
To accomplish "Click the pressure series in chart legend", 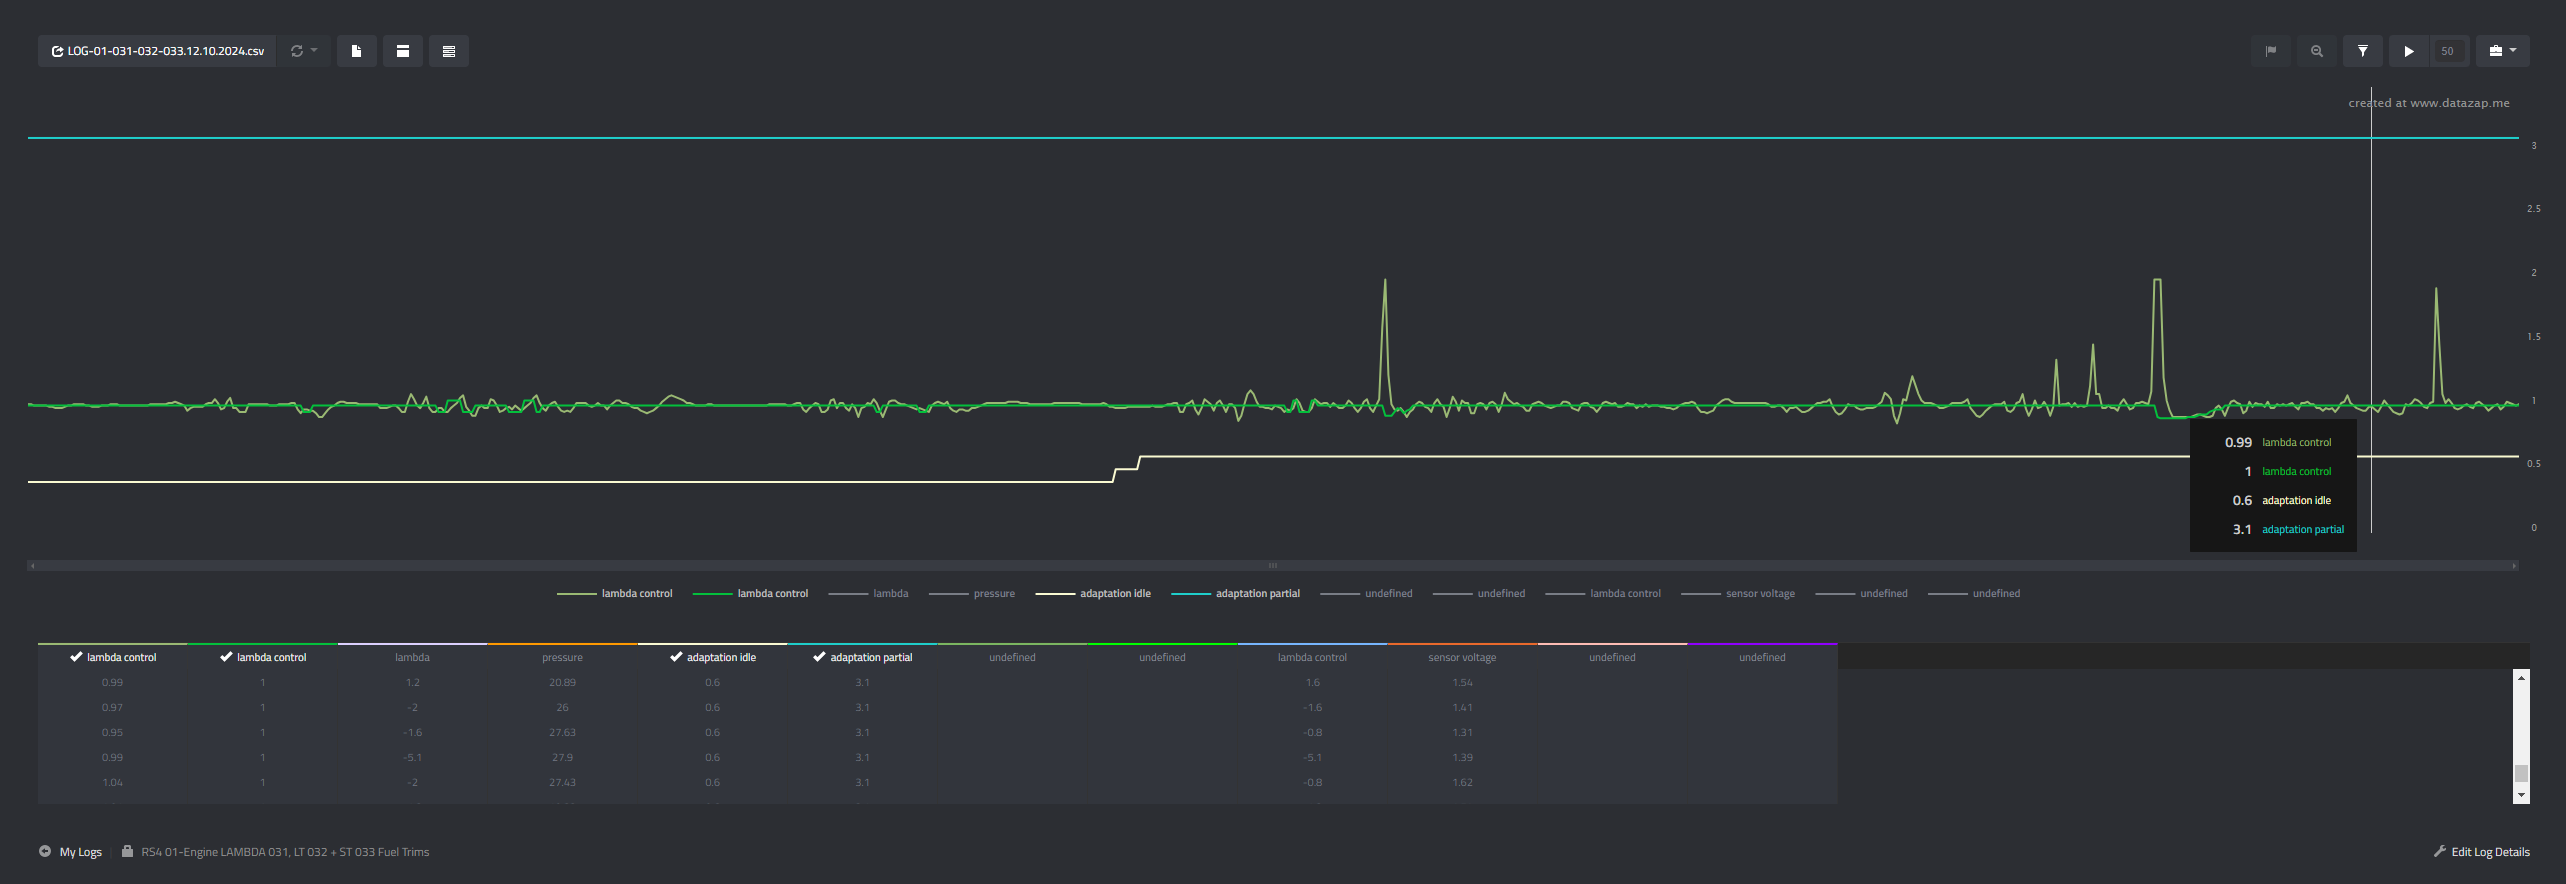I will [x=993, y=594].
